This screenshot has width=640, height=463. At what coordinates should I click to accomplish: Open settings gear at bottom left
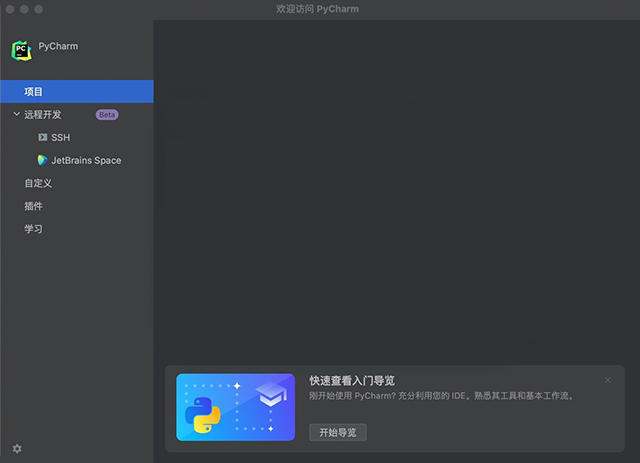tap(17, 449)
